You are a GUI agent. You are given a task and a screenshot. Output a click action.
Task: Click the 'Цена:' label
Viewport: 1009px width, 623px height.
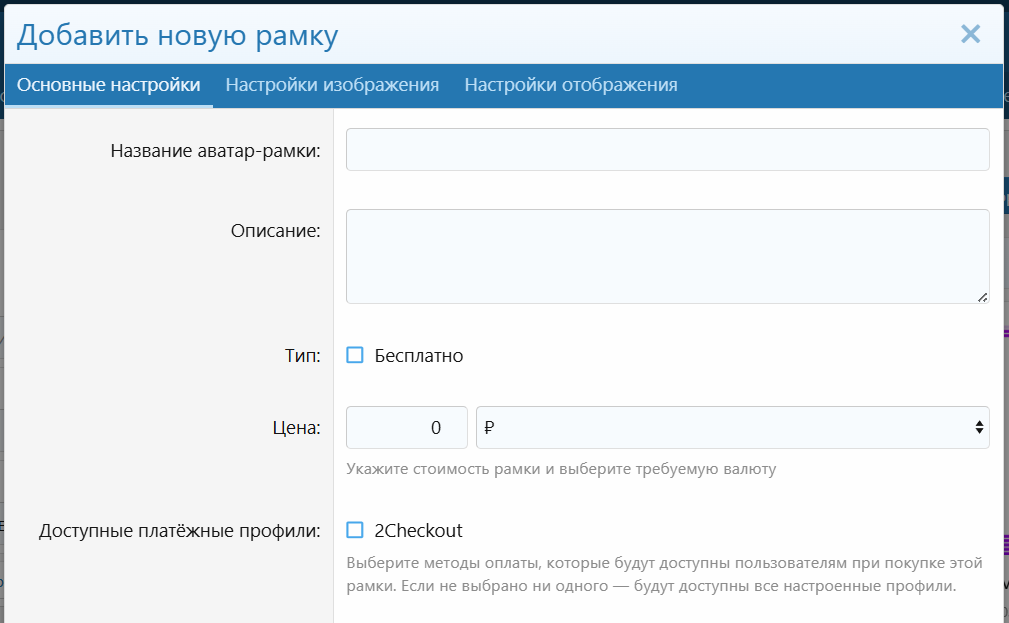(x=297, y=427)
